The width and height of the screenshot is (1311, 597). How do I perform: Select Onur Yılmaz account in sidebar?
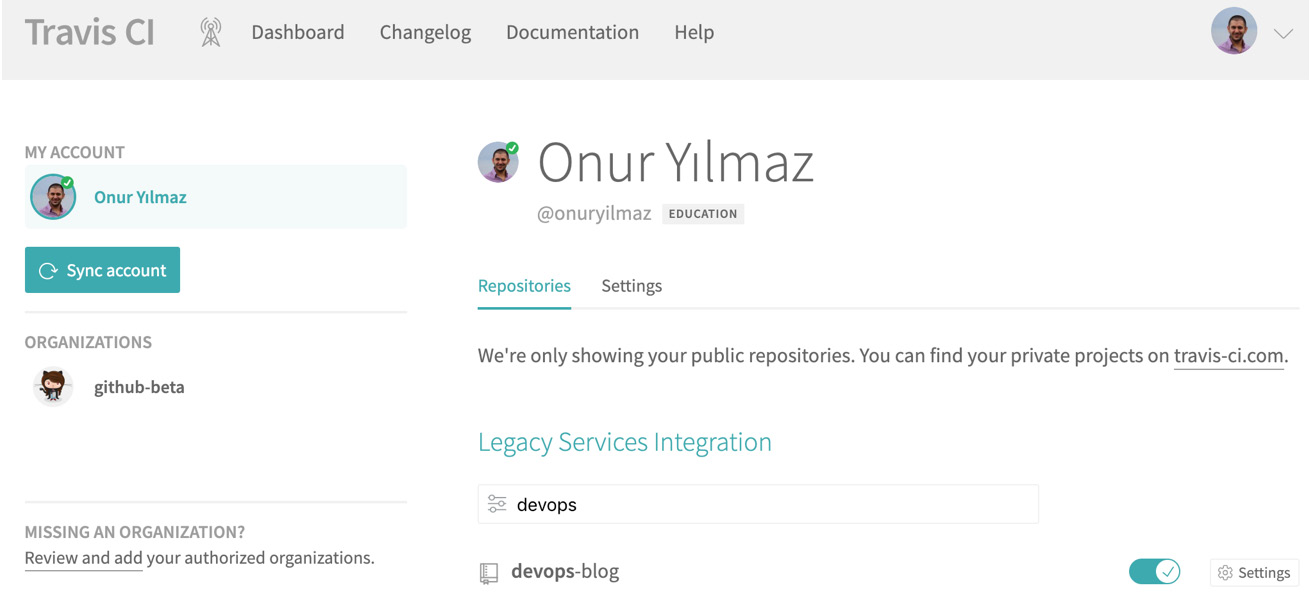(140, 197)
